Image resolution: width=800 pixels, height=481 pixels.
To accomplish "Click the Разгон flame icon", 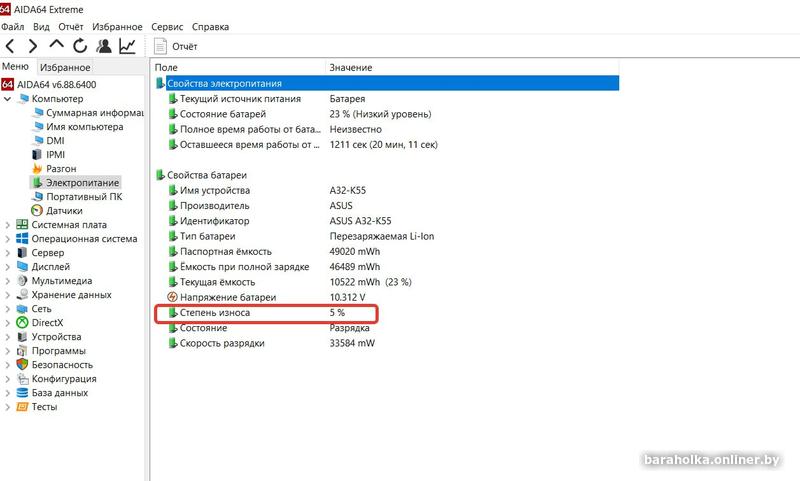I will tap(37, 168).
